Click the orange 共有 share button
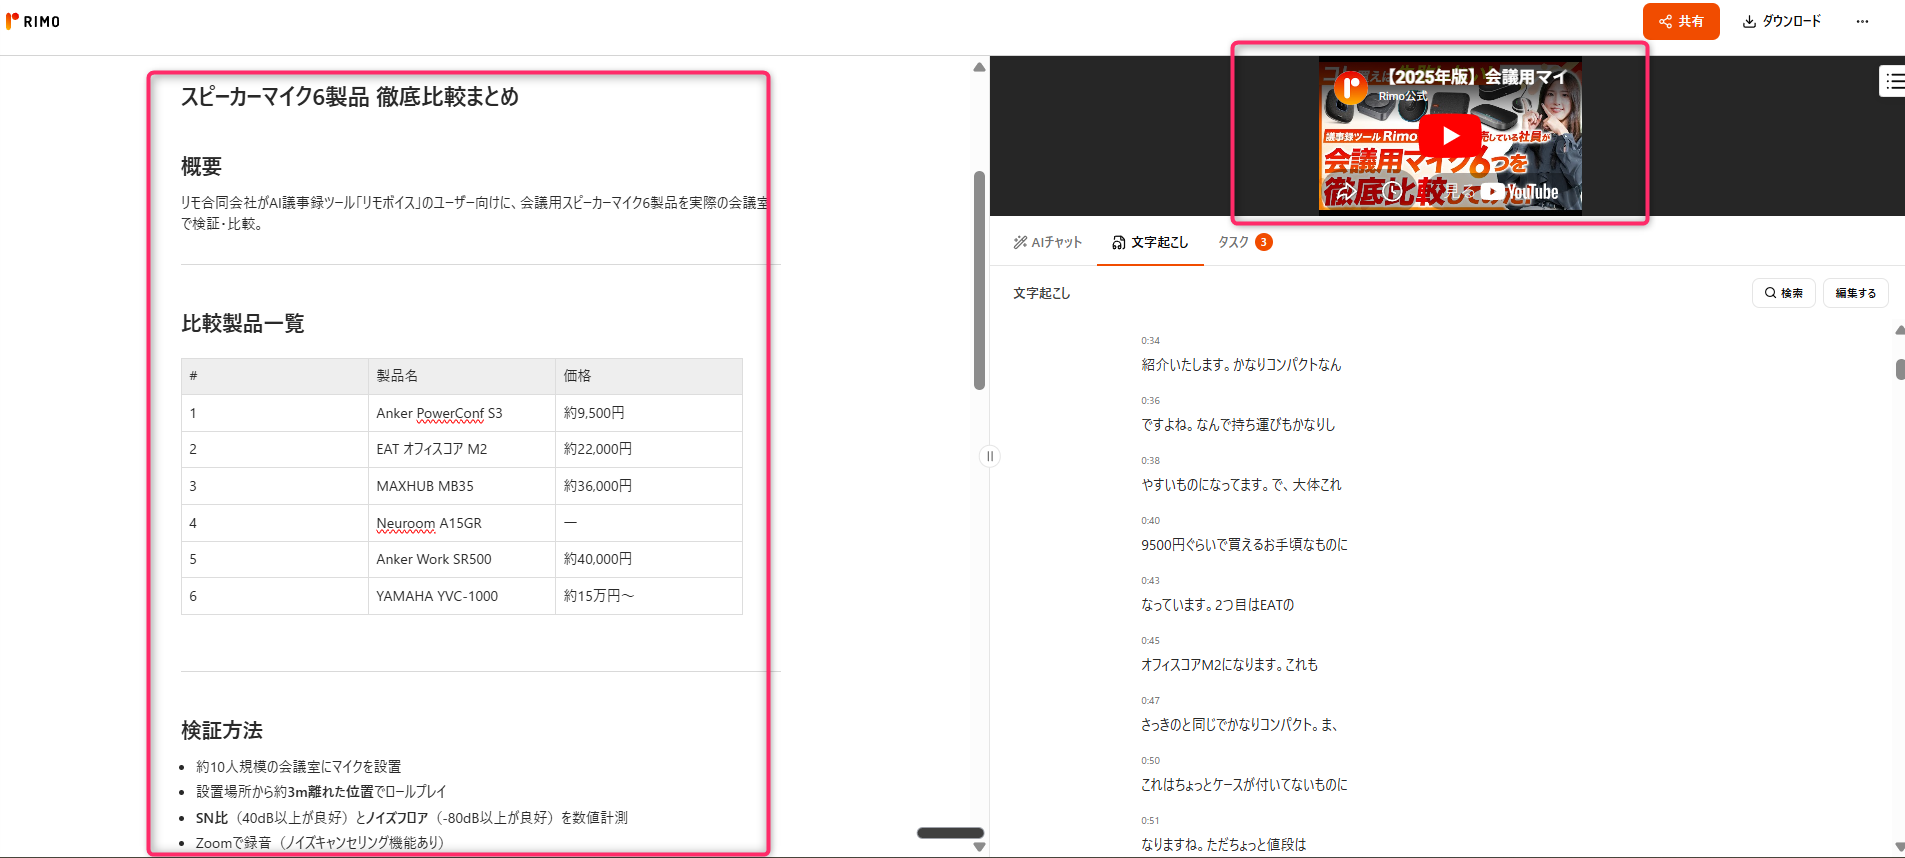Screen dimensions: 1905x858 click(x=1681, y=21)
